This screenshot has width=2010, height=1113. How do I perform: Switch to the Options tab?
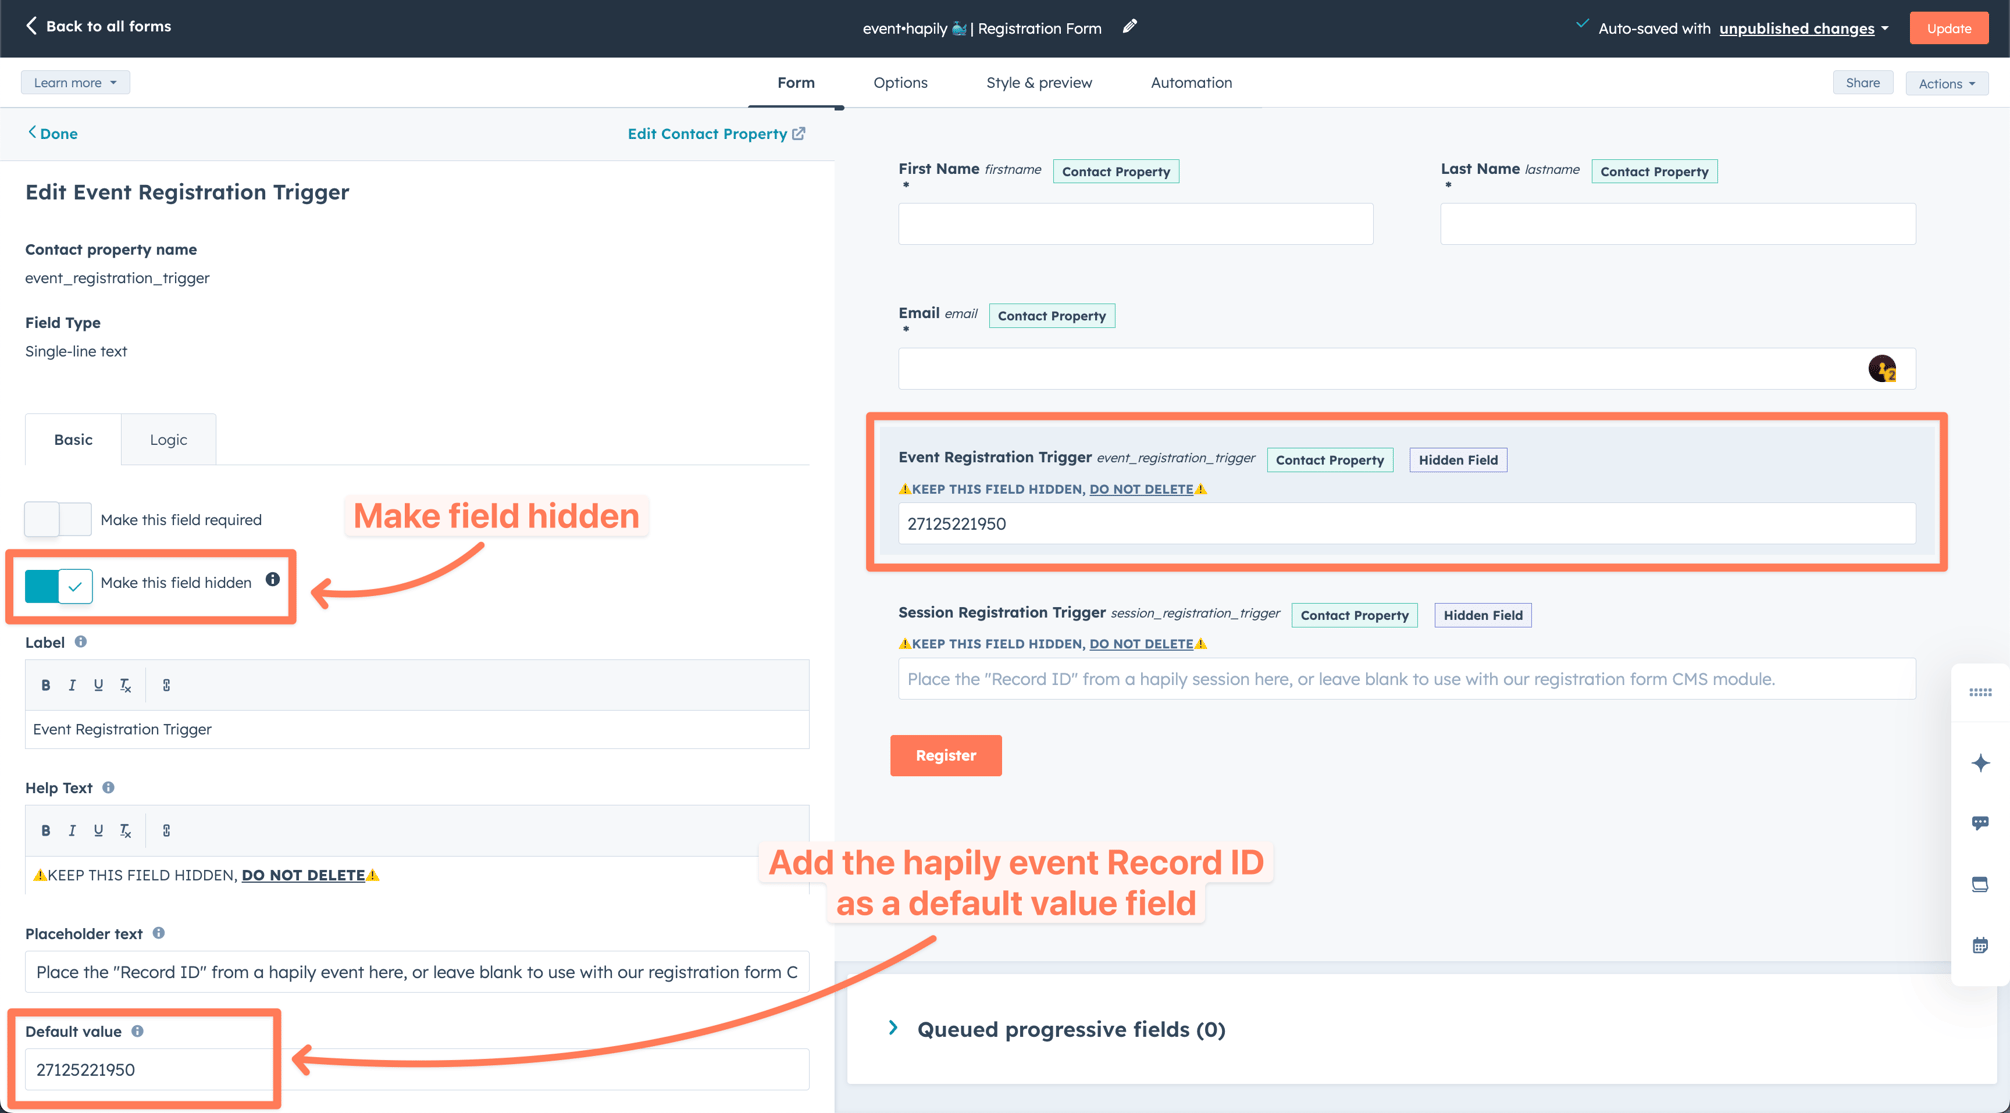[x=900, y=83]
